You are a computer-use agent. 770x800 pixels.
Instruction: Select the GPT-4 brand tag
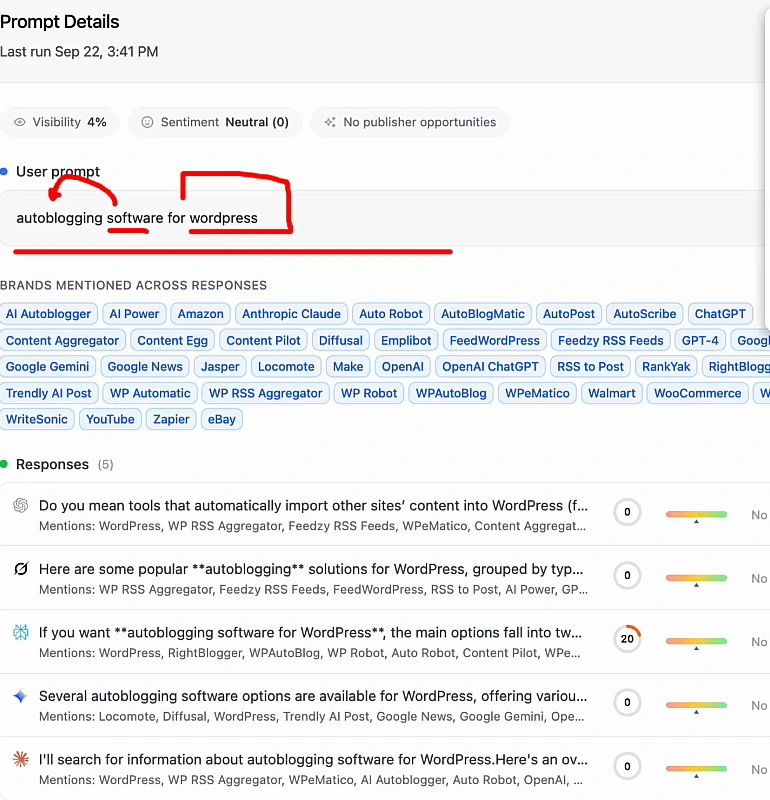(700, 340)
